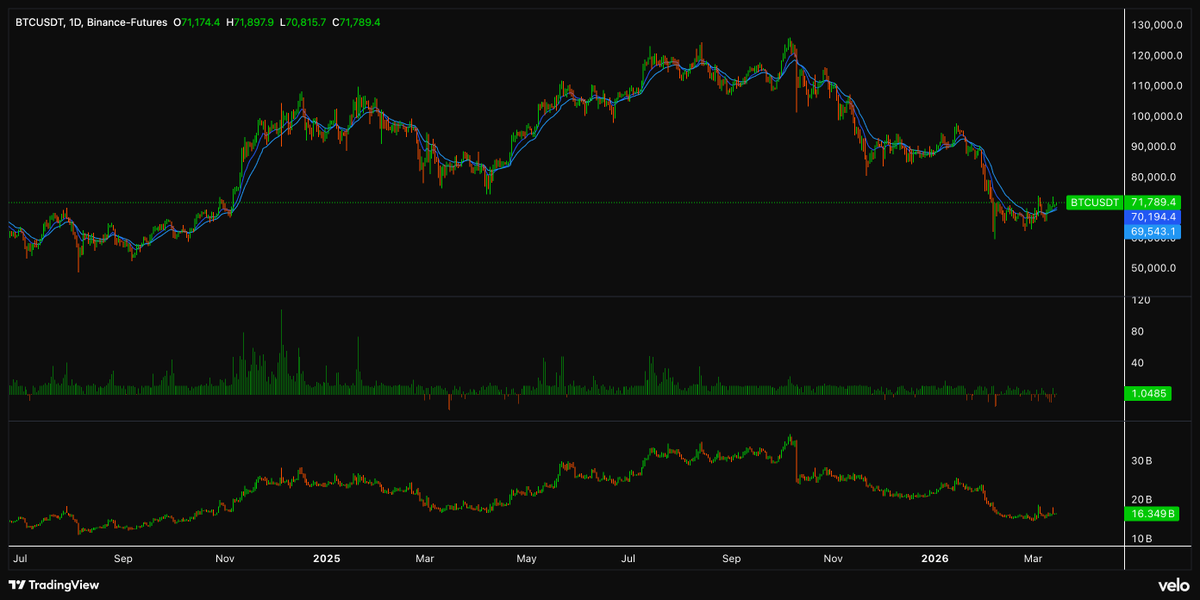The image size is (1200, 600).
Task: Click the 40 level on the volume axis
Action: point(1138,362)
